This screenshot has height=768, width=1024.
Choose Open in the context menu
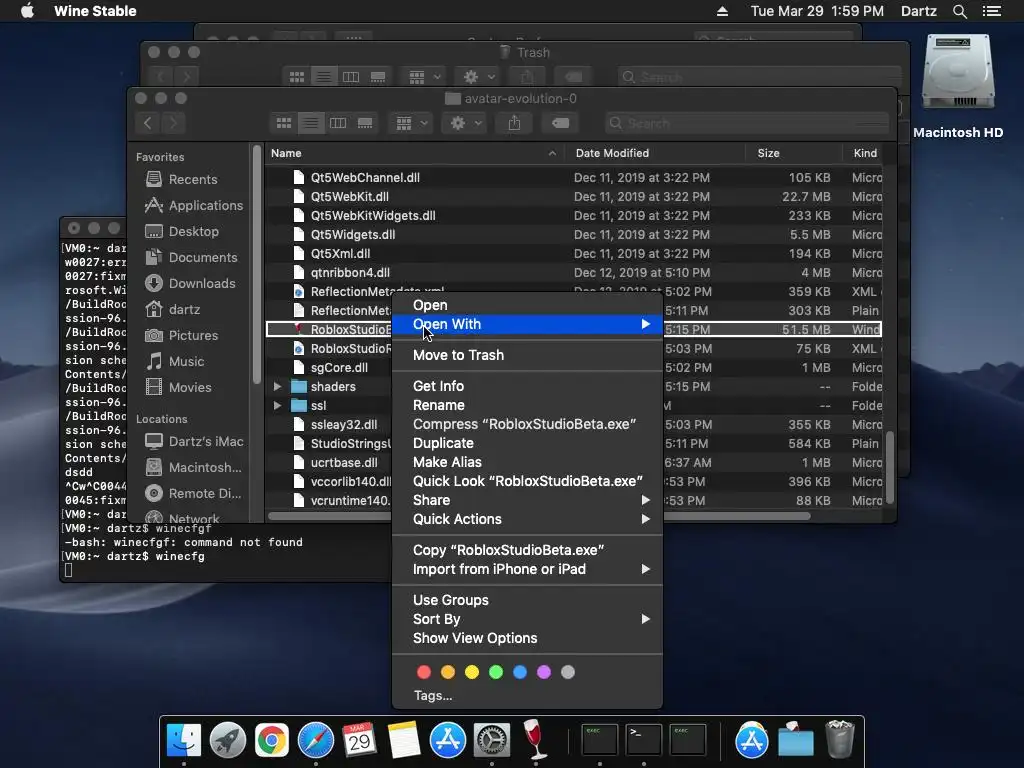pyautogui.click(x=527, y=305)
